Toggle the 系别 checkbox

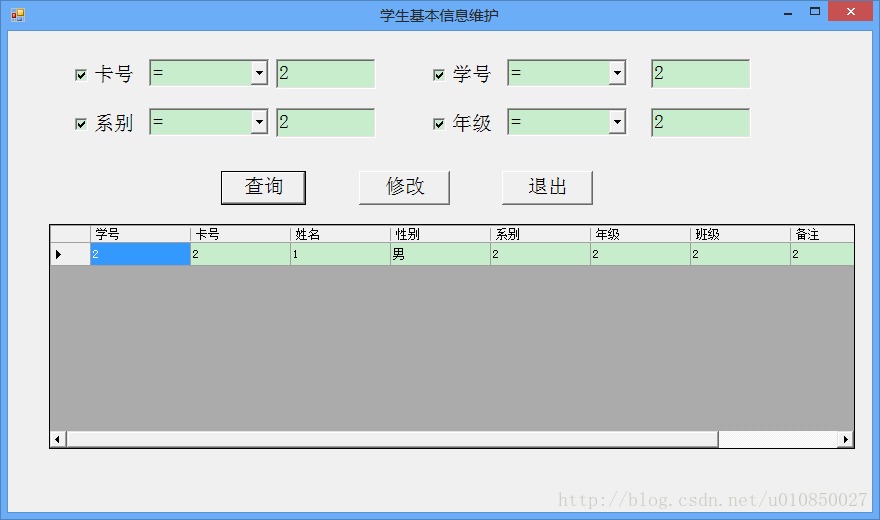(x=81, y=123)
